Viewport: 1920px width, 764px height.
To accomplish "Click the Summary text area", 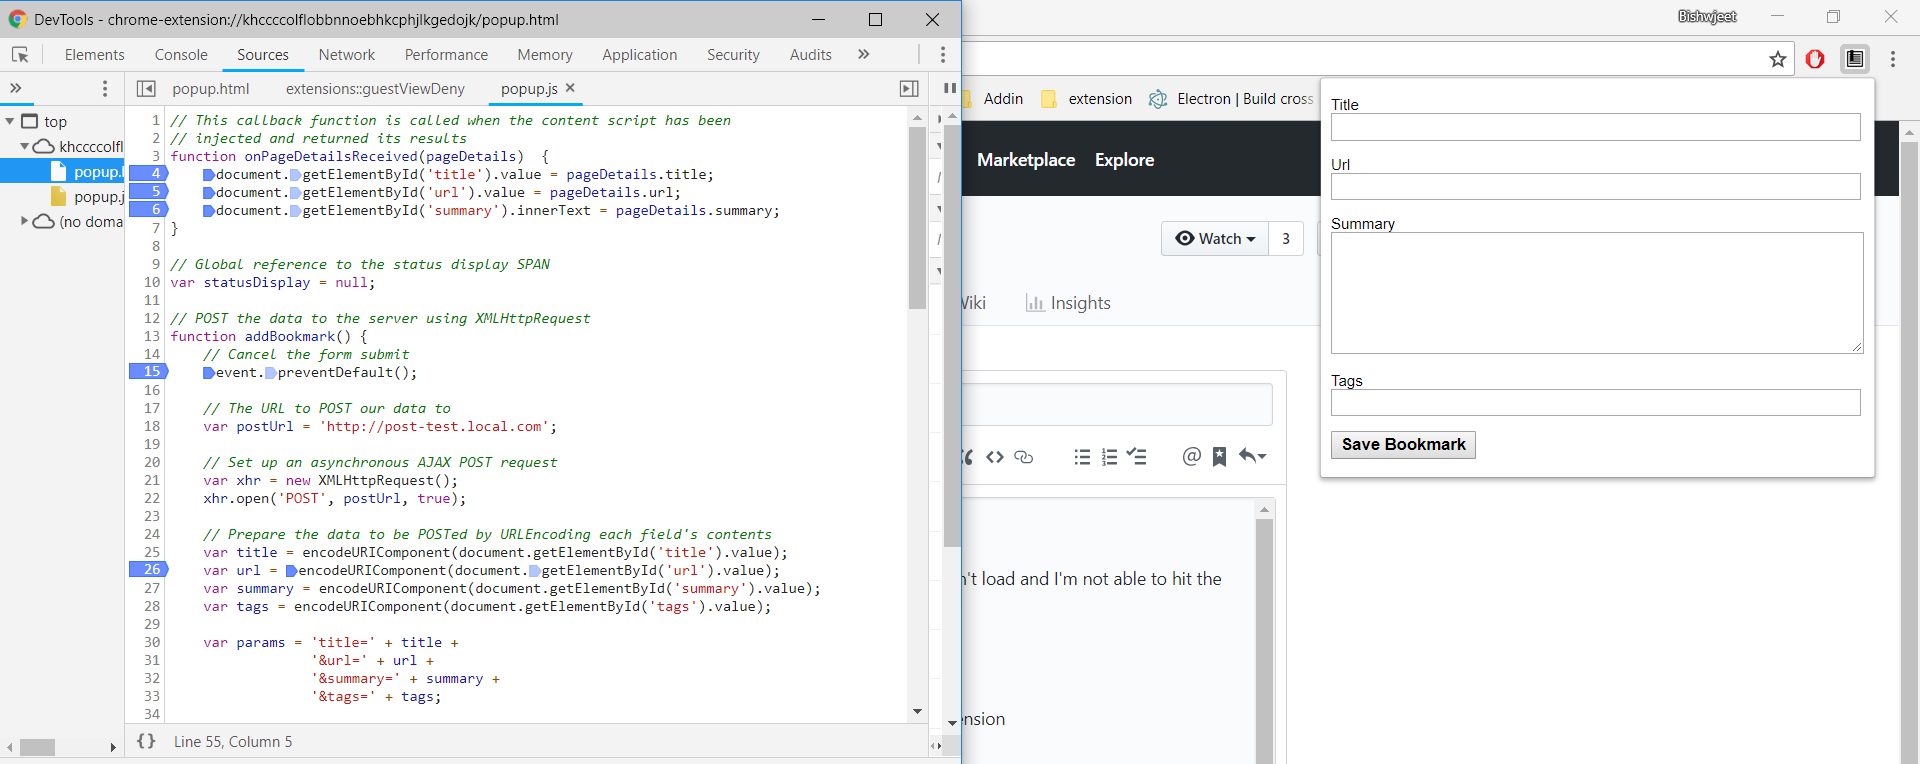I will [x=1596, y=293].
